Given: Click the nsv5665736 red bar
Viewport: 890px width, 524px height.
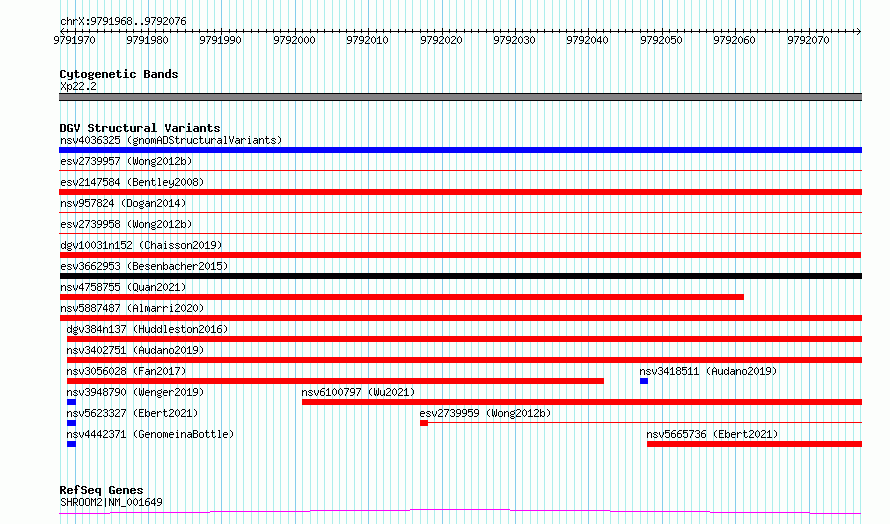Looking at the screenshot, I should (754, 444).
